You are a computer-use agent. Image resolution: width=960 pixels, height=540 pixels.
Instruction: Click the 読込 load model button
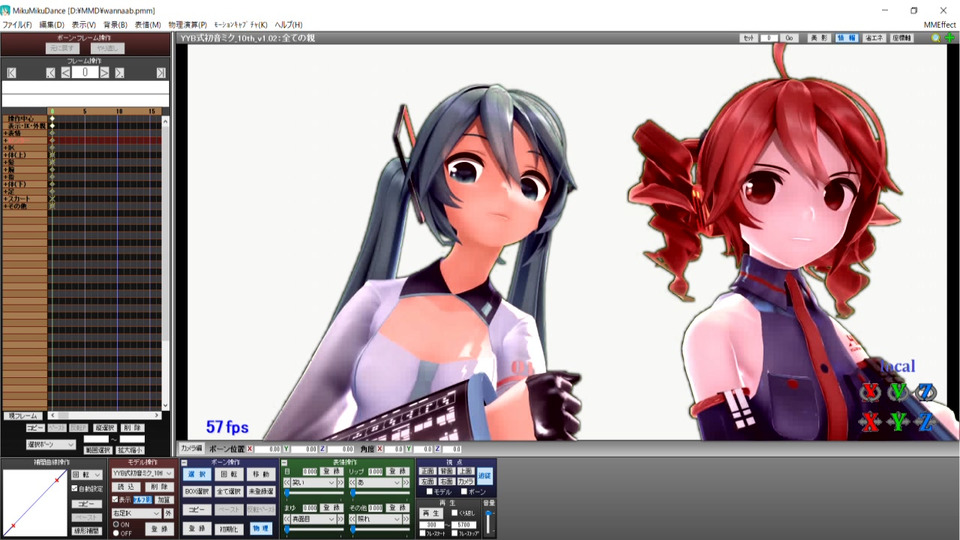click(x=126, y=487)
